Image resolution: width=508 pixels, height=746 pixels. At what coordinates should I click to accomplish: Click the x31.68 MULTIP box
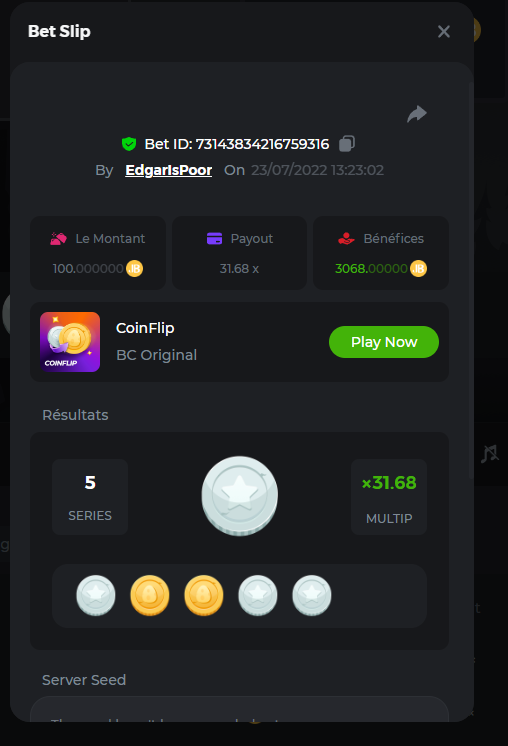(x=389, y=497)
